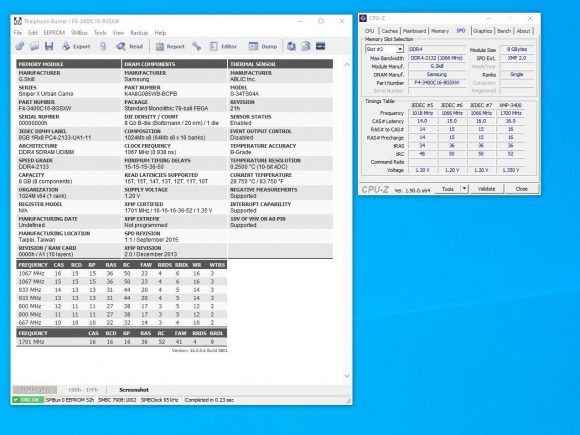This screenshot has height=435, width=580.
Task: Open the Report toolbar option
Action: 170,46
